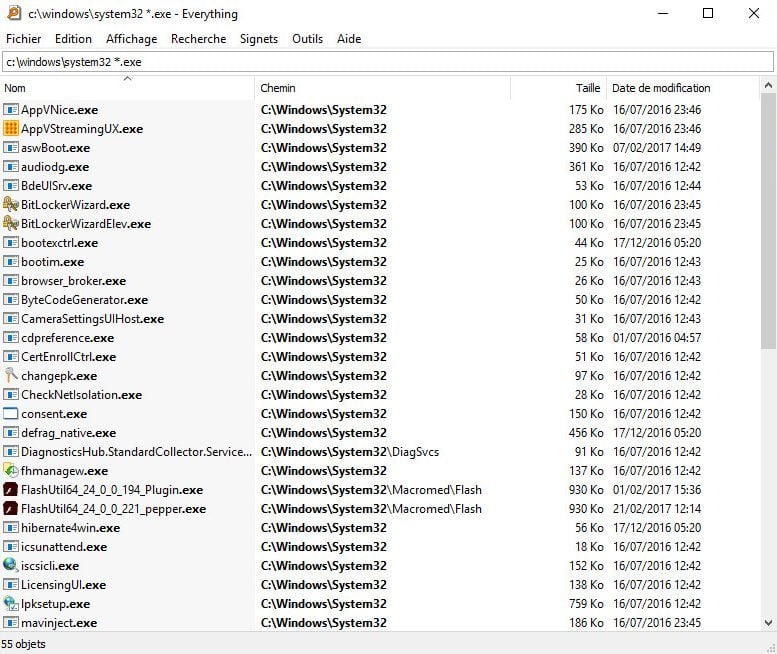Click the Chemin column header
The width and height of the screenshot is (777, 654).
pos(380,88)
